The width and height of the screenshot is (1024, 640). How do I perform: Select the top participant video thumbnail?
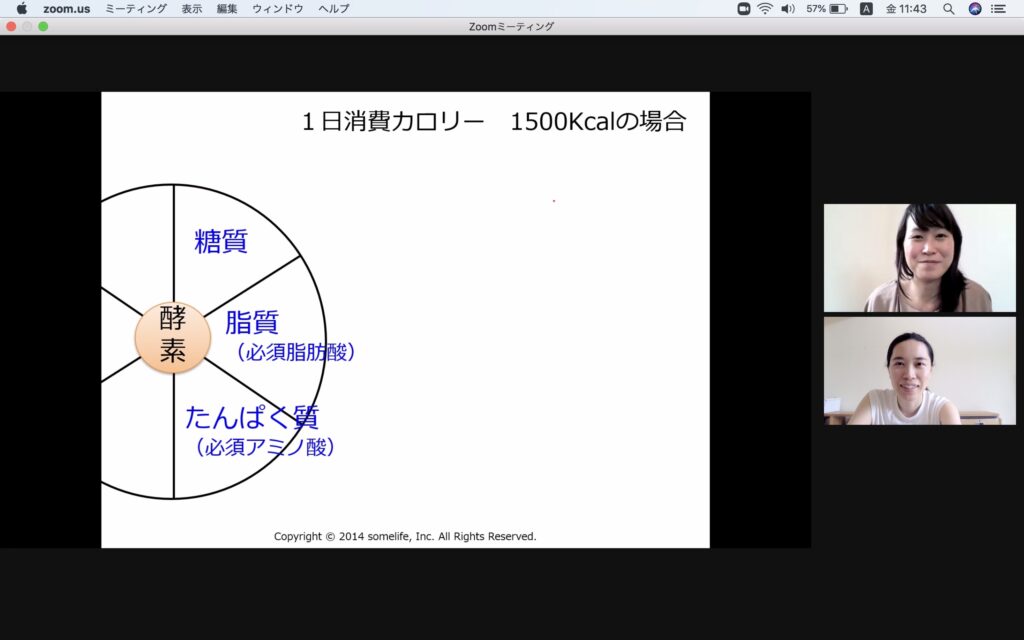click(919, 258)
